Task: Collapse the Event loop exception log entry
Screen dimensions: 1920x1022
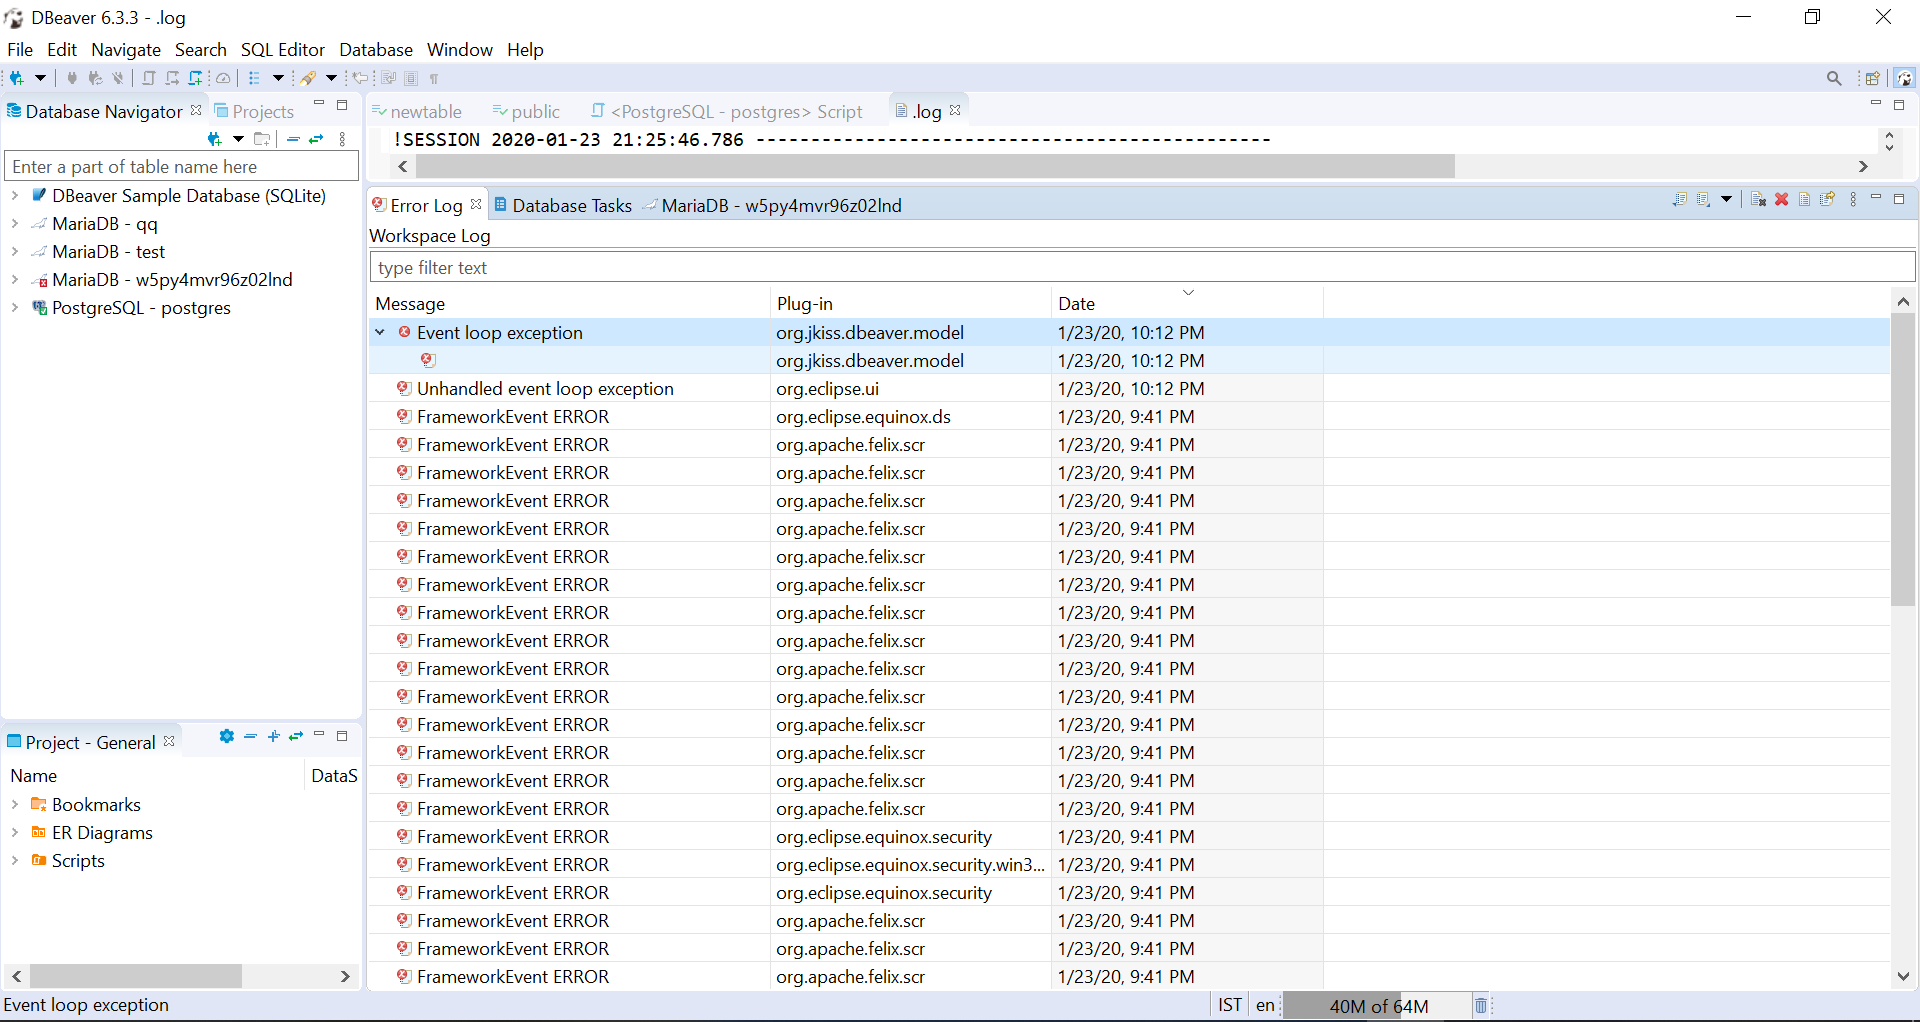Action: pos(380,333)
